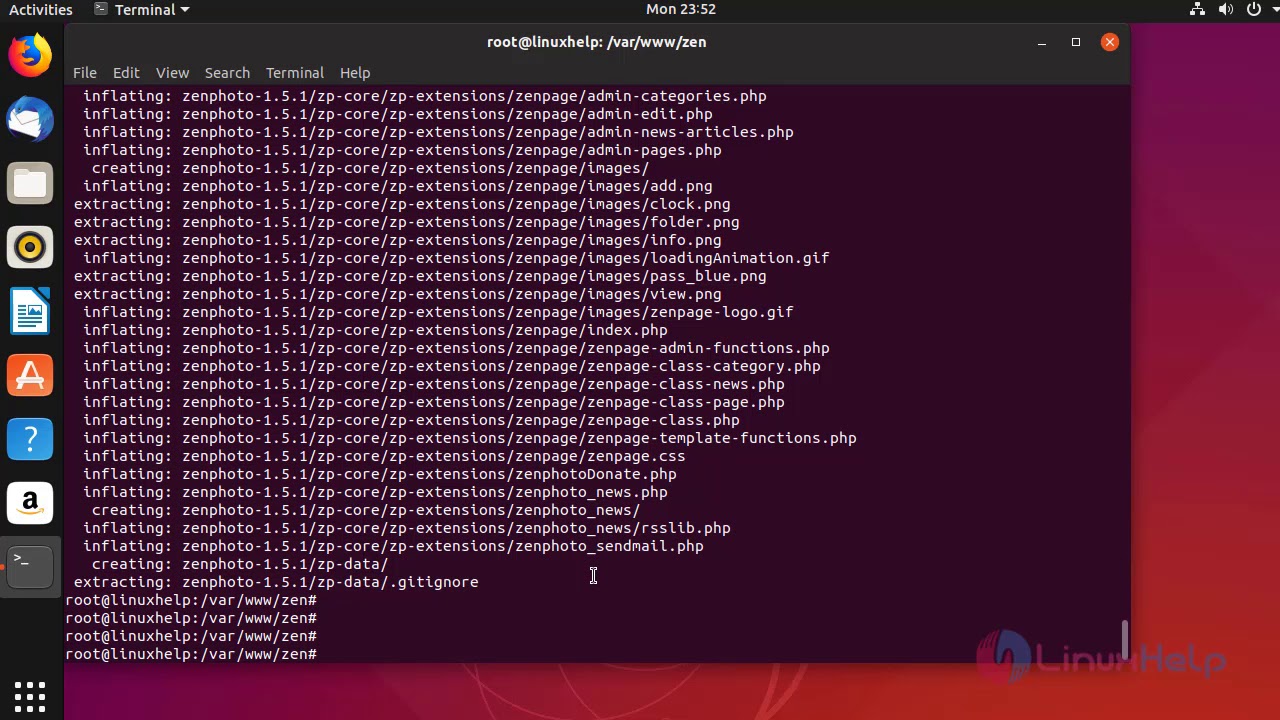1280x720 pixels.
Task: Click the line ending in admin-categories.php
Action: coord(425,96)
